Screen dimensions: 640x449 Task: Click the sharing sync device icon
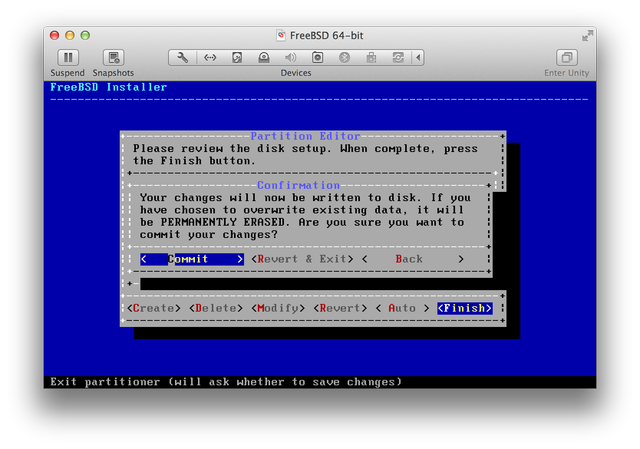coord(398,58)
